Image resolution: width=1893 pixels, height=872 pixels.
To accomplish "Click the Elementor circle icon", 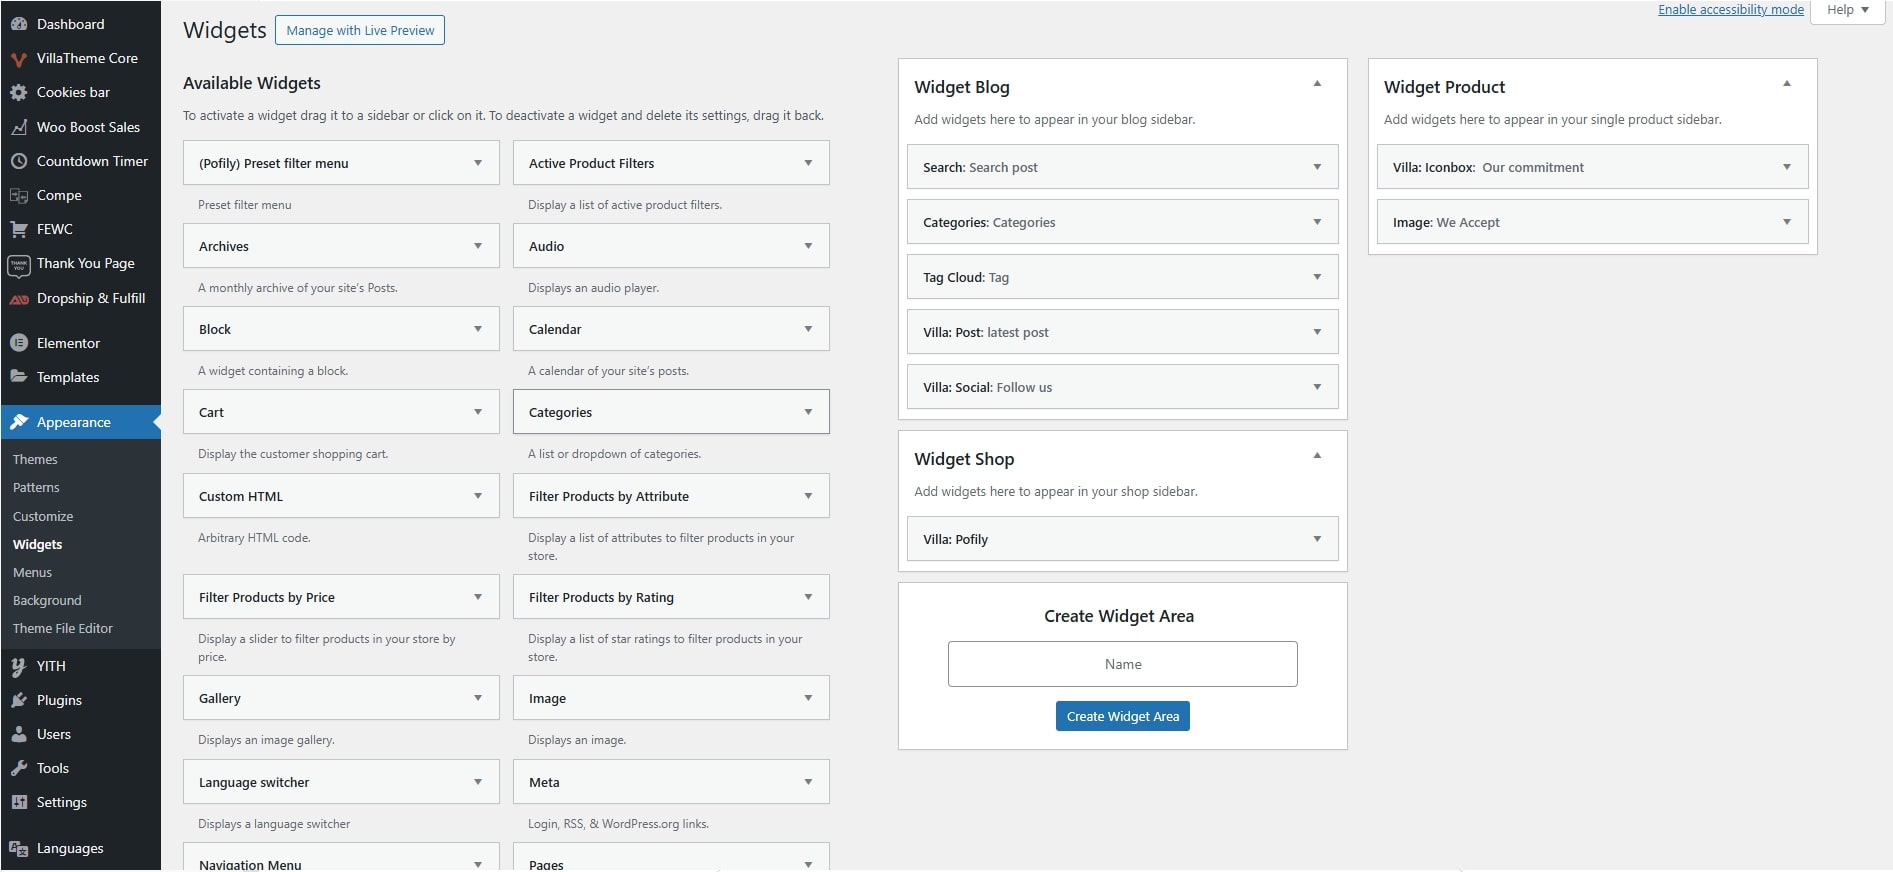I will tap(18, 343).
